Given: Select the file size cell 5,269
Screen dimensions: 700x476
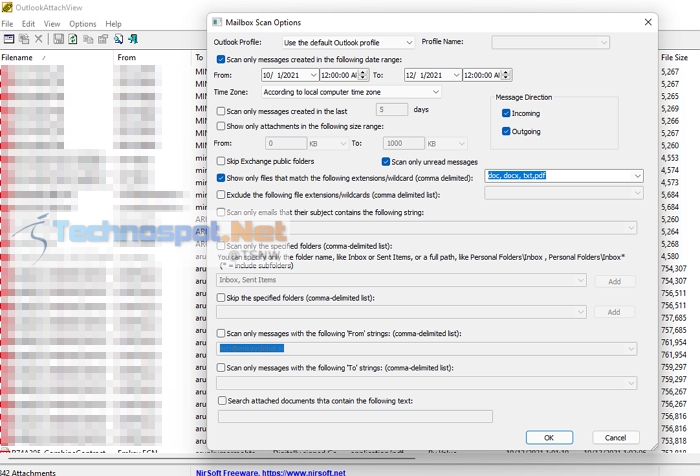Looking at the screenshot, I should pyautogui.click(x=670, y=109).
